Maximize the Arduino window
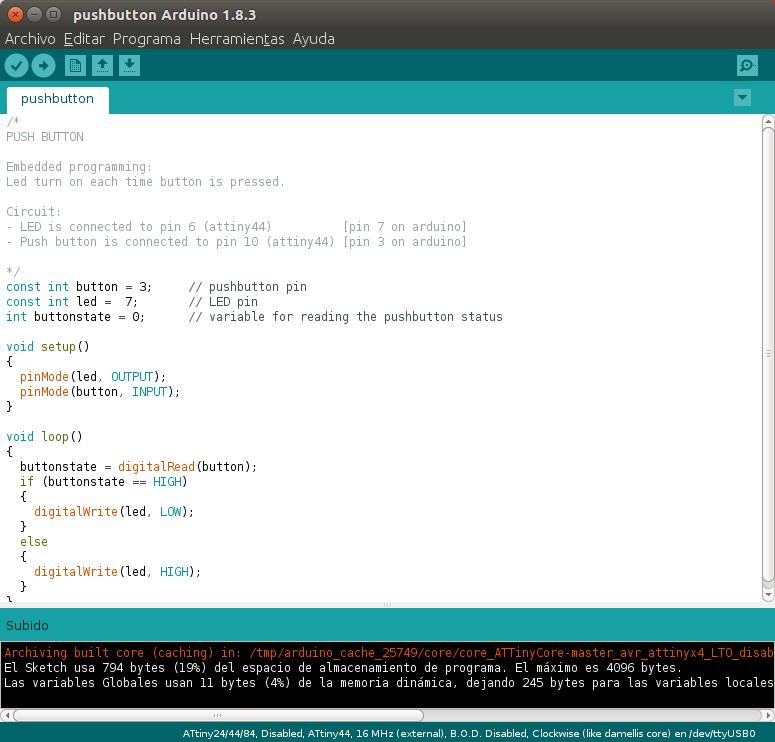Image resolution: width=775 pixels, height=742 pixels. 53,14
